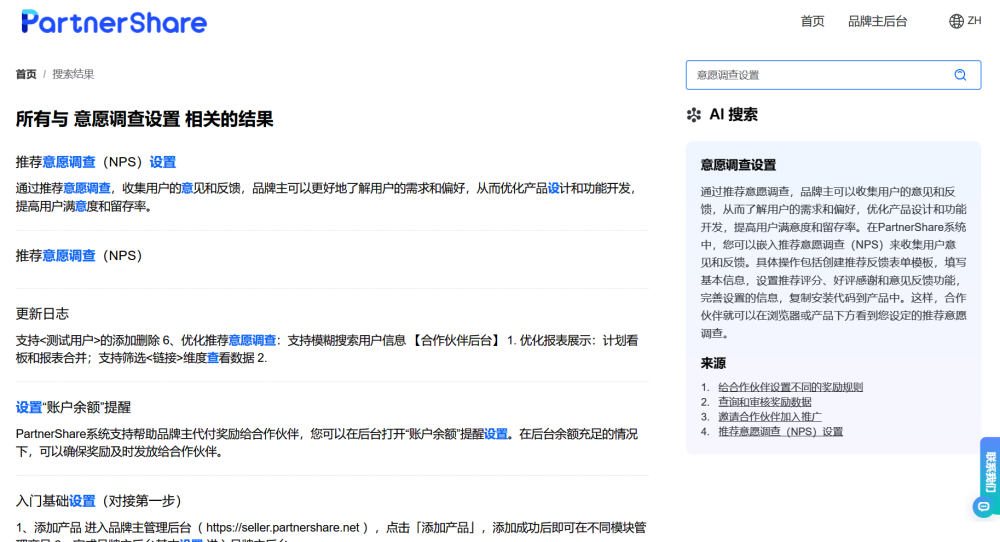Click 首页 in the breadcrumb
Image resolution: width=1000 pixels, height=542 pixels.
pos(26,74)
